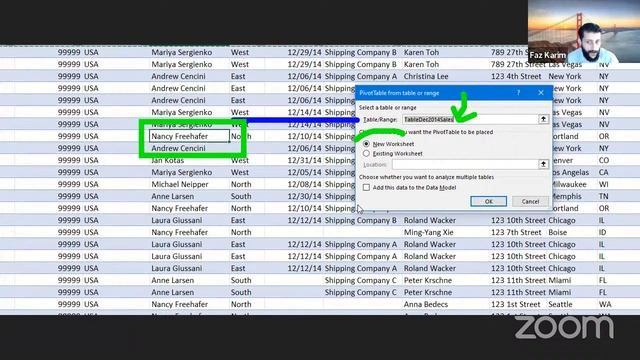
Task: Select Michael Neipper cell
Action: pyautogui.click(x=180, y=184)
